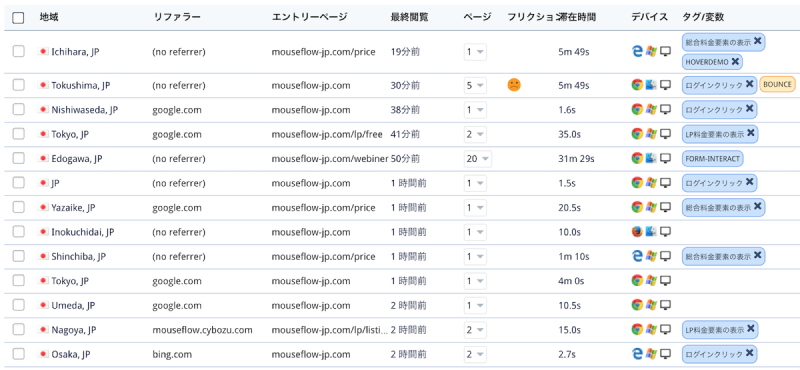Remove the HOVERDEMO tag with its X
Screen dimensions: 800x370
tap(735, 61)
